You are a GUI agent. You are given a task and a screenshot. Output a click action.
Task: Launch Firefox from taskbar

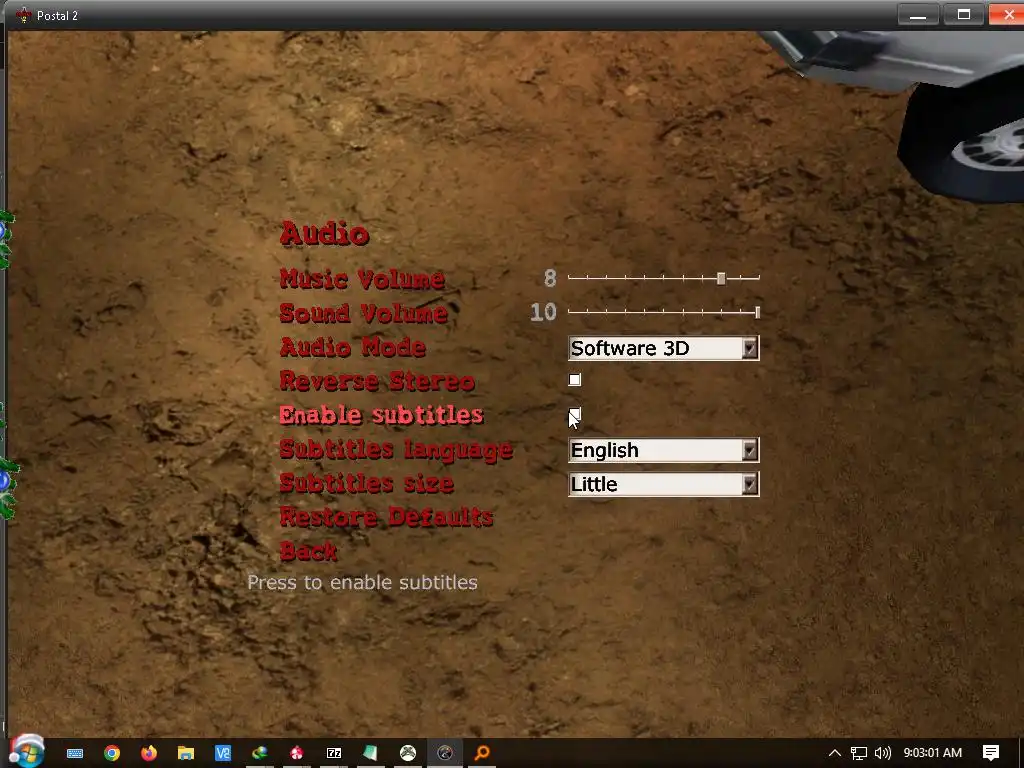coord(149,753)
